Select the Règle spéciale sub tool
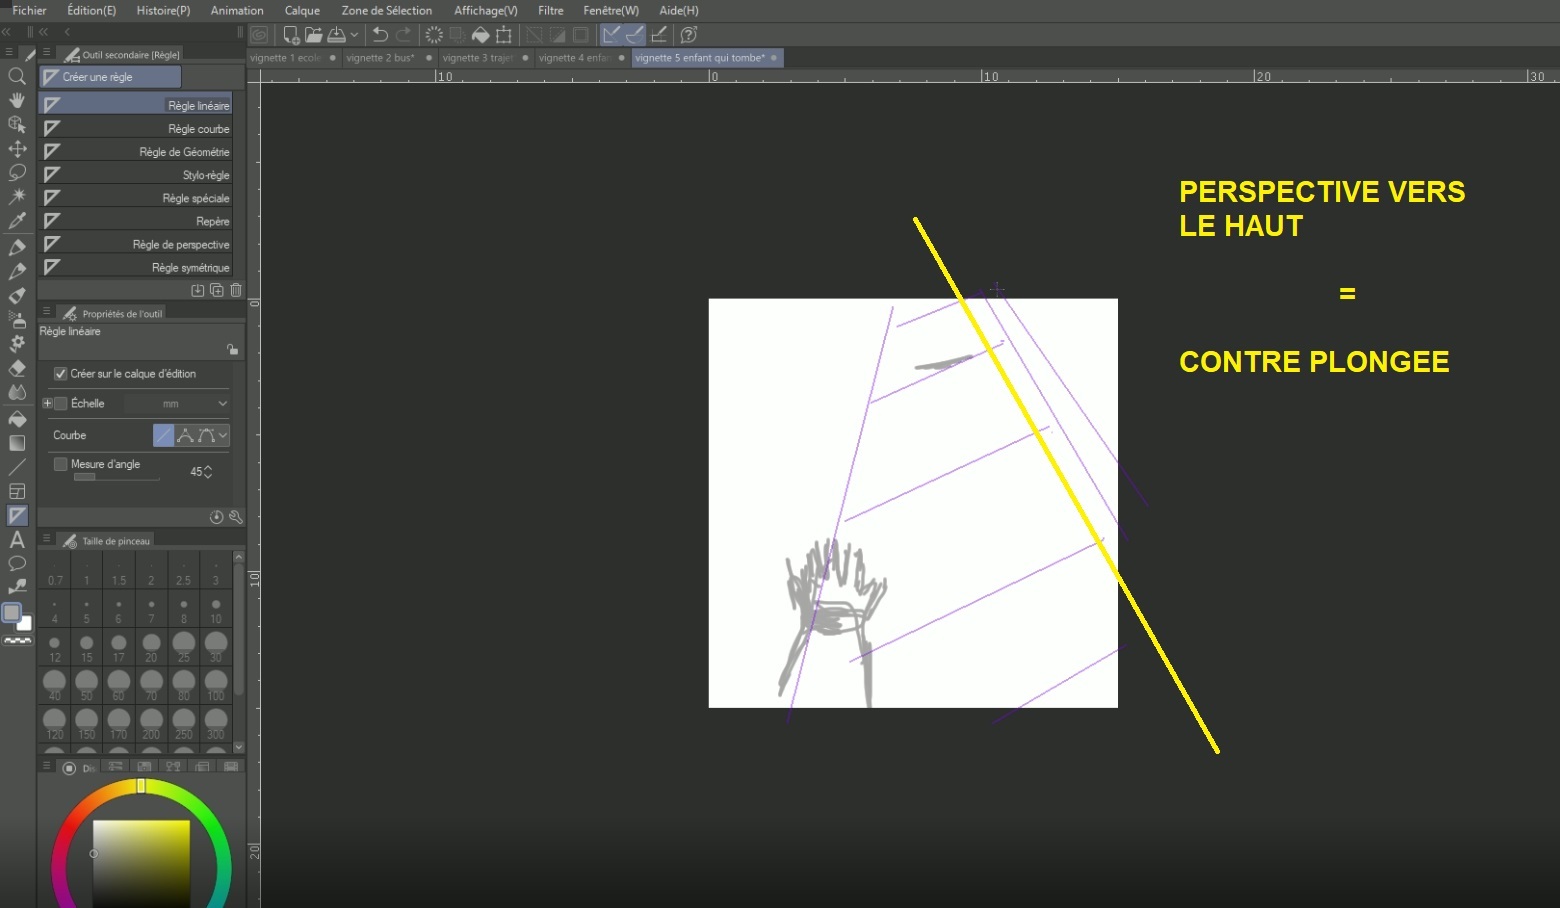 point(136,198)
